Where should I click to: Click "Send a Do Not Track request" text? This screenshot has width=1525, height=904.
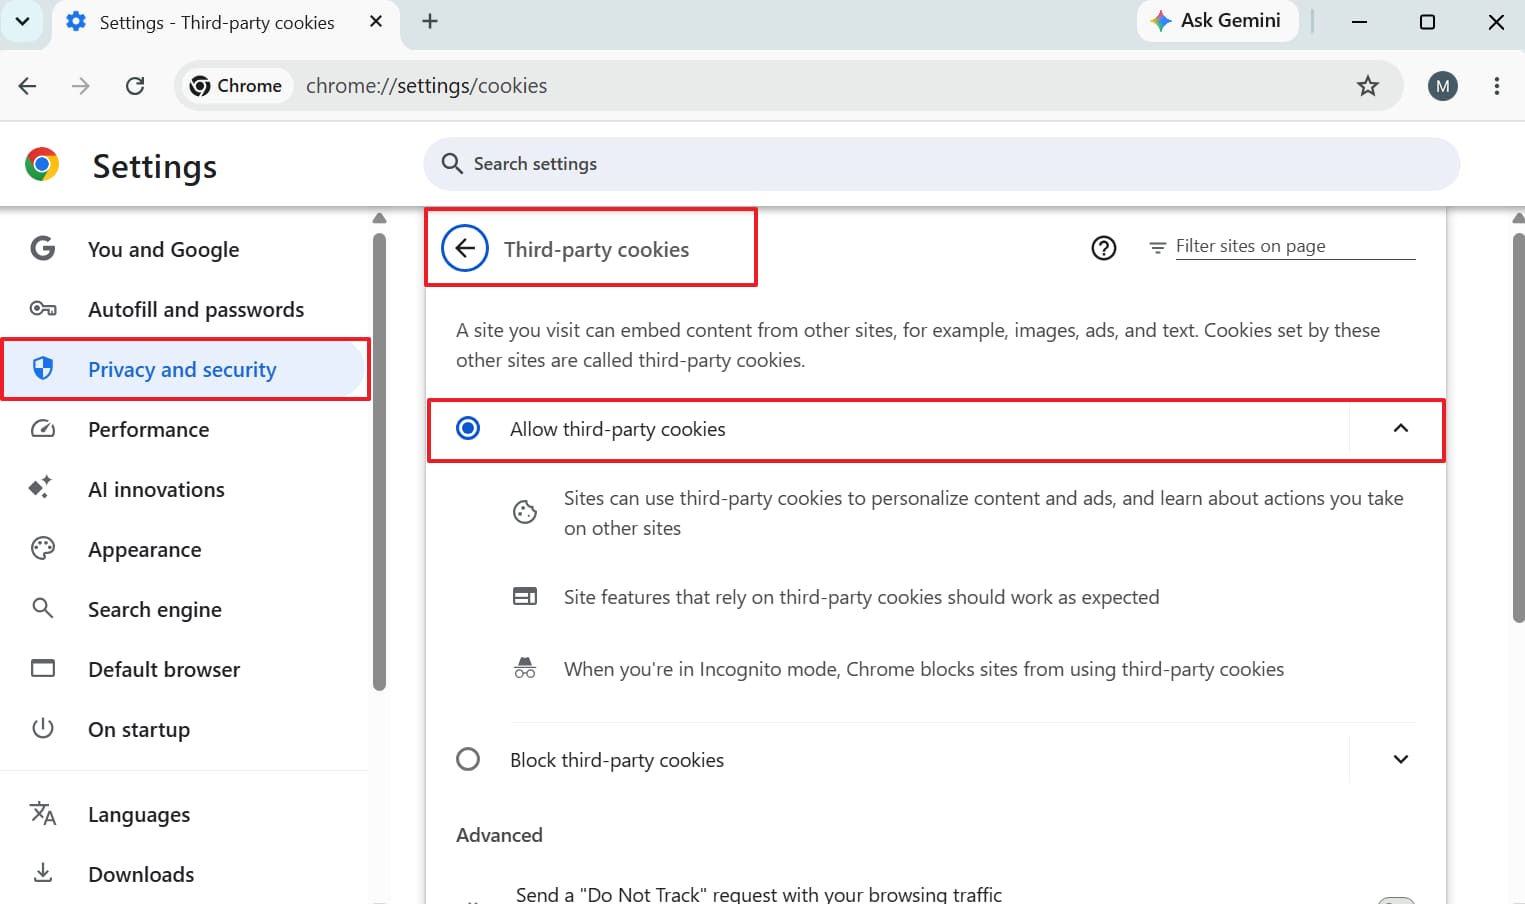click(x=759, y=894)
